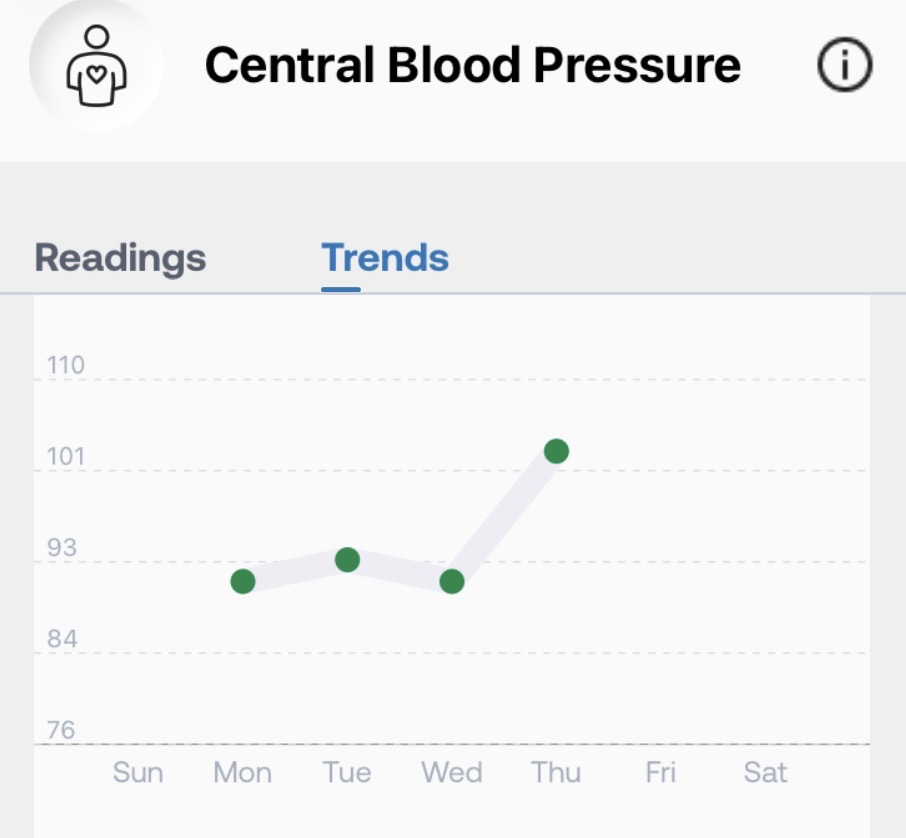This screenshot has width=906, height=838.
Task: Open the info icon next to title
Action: pyautogui.click(x=845, y=66)
